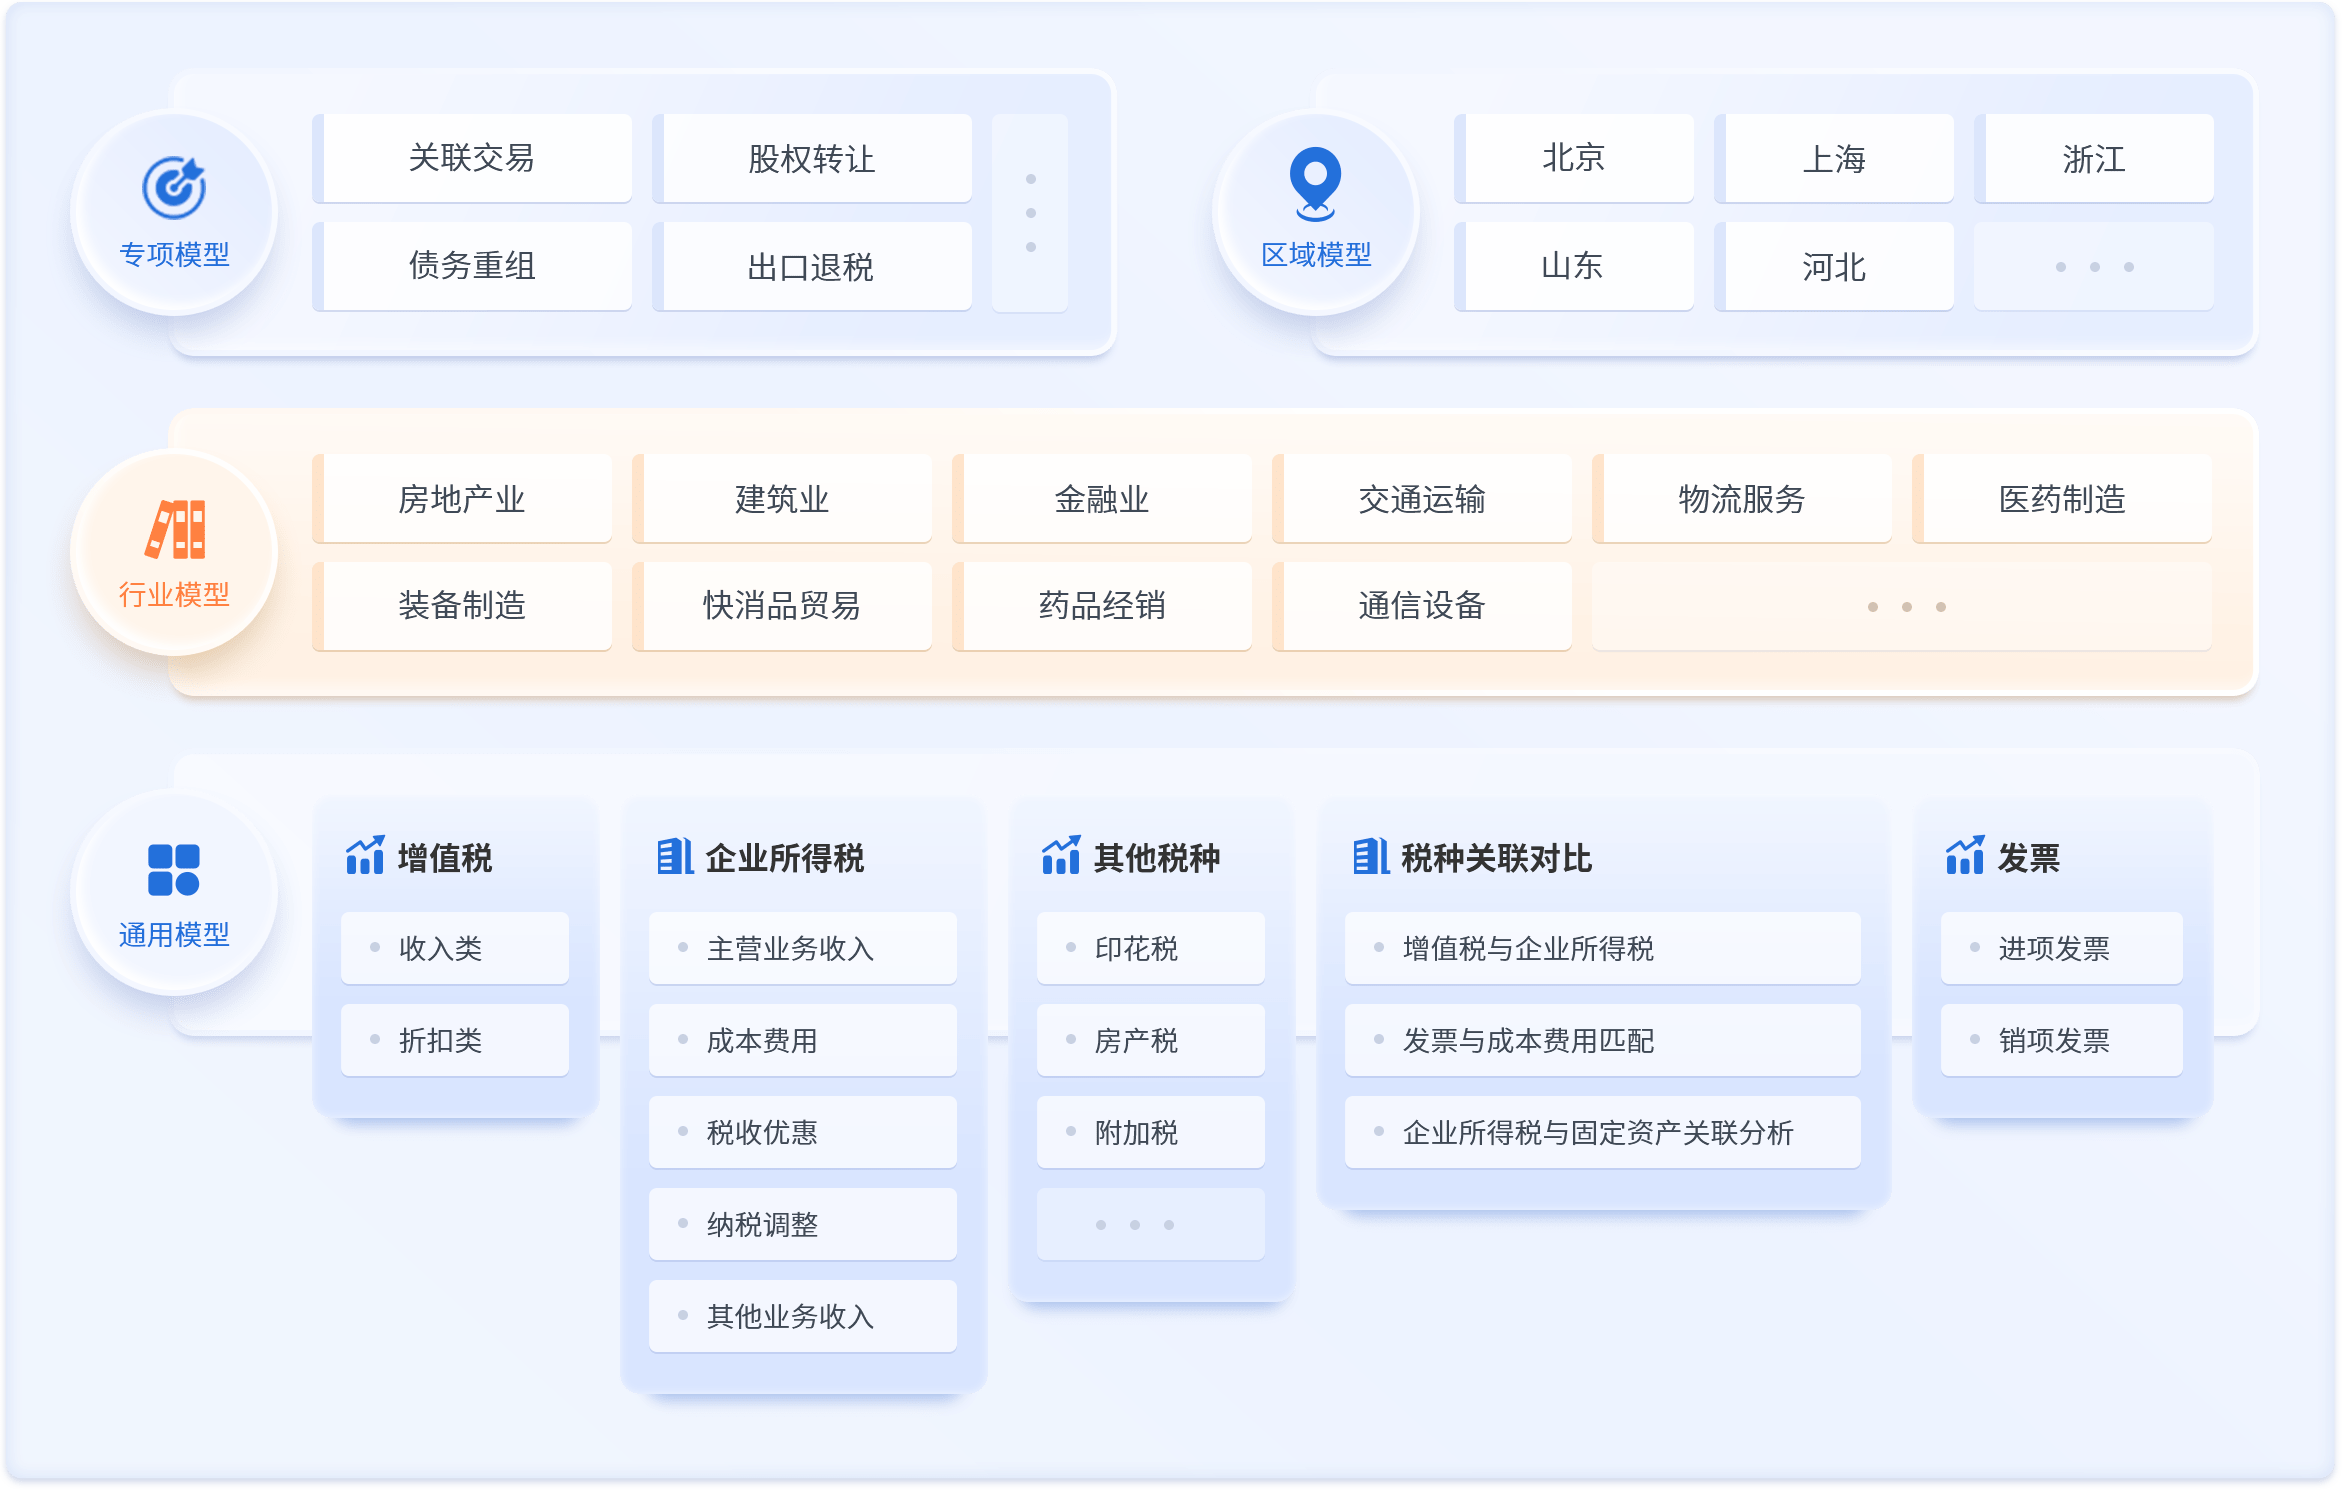
Task: Open the 快消品贸易 industry tile
Action: click(x=782, y=606)
